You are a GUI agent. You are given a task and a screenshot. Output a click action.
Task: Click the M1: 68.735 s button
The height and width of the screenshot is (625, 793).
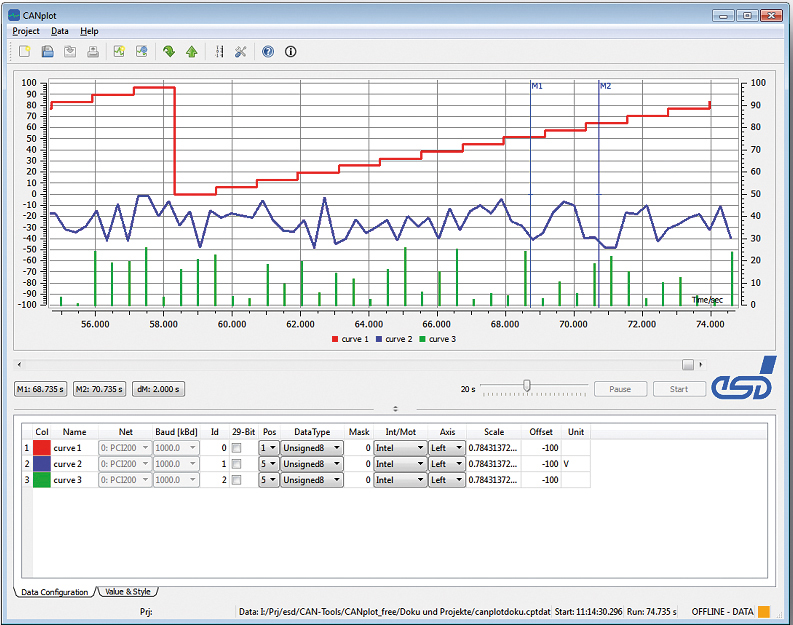point(41,389)
